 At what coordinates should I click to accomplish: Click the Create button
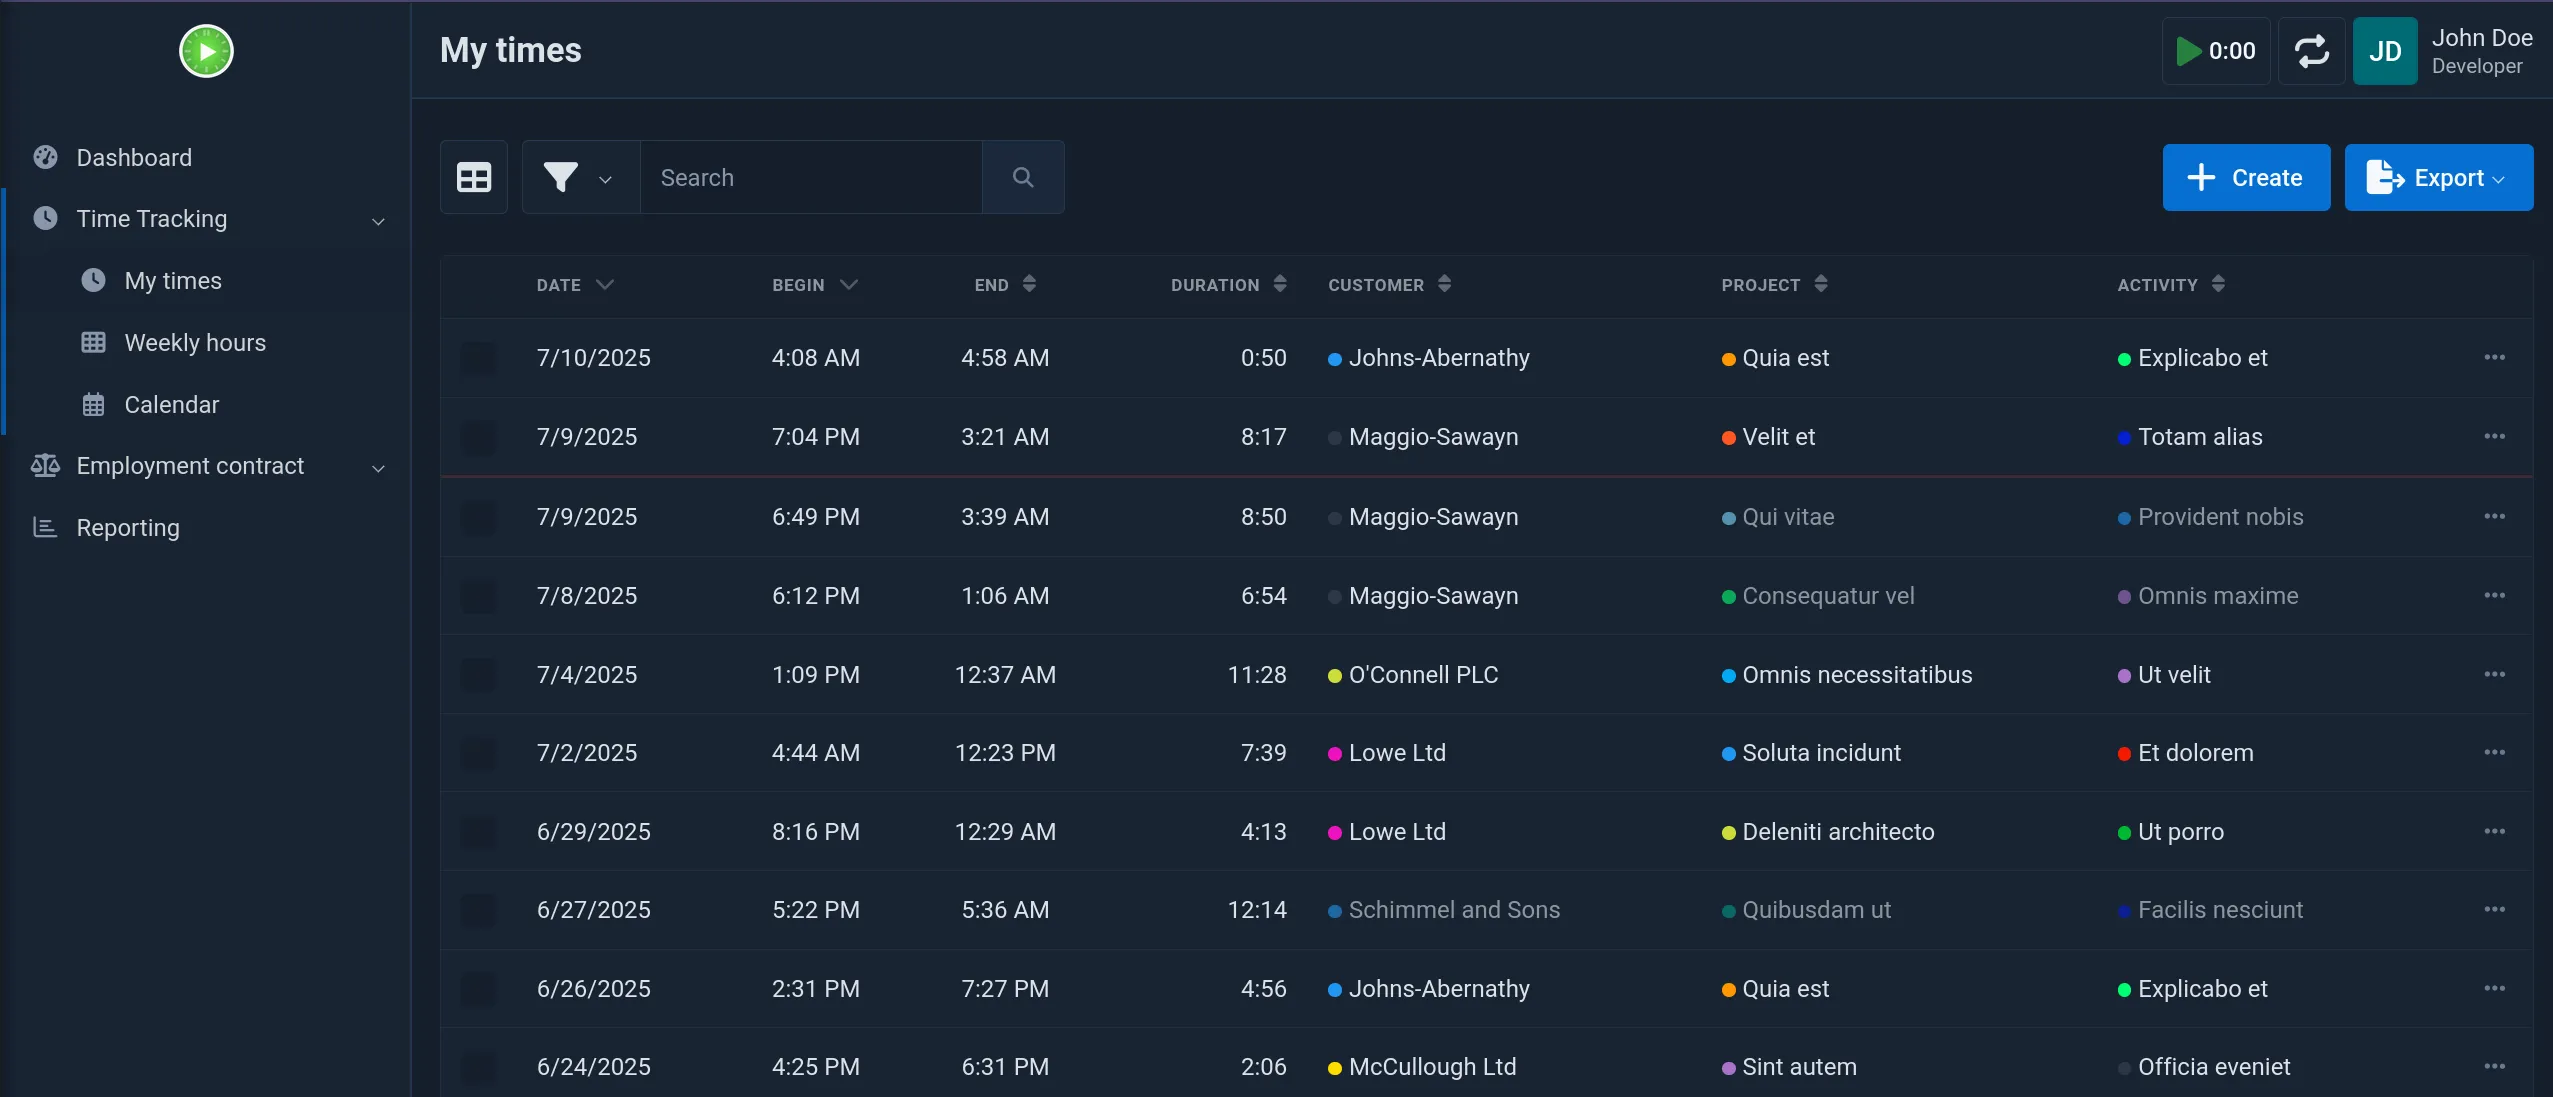[2244, 177]
